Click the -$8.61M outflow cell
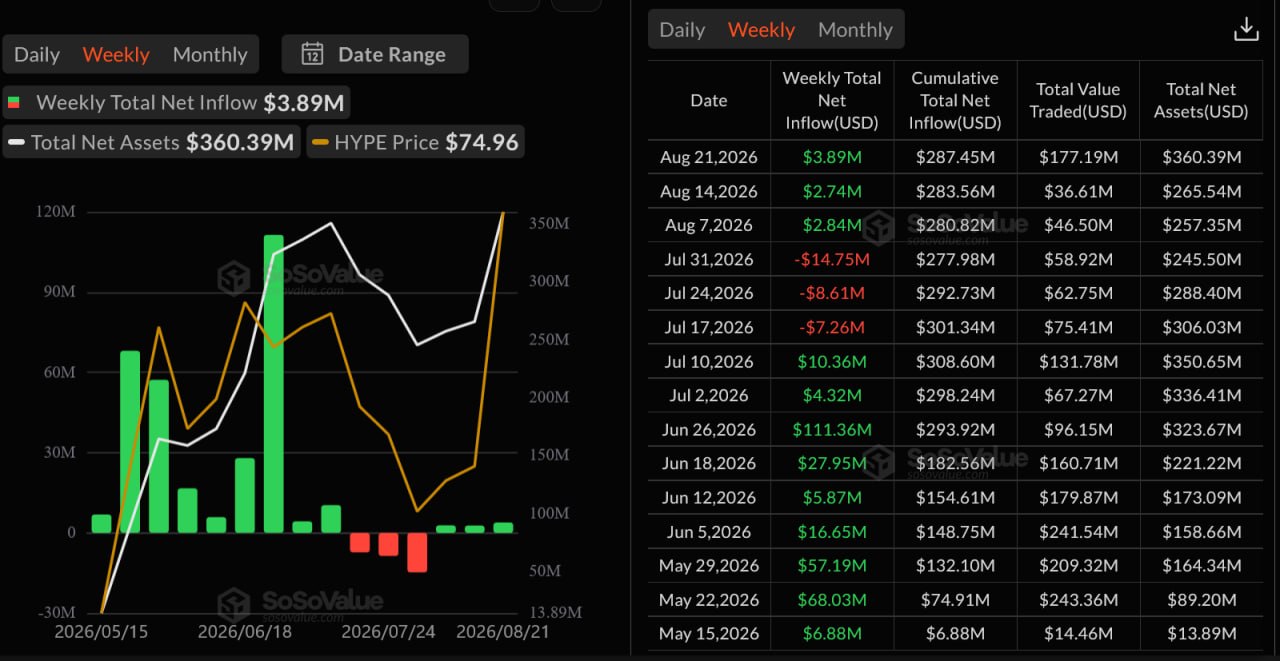The width and height of the screenshot is (1280, 661). pos(832,293)
